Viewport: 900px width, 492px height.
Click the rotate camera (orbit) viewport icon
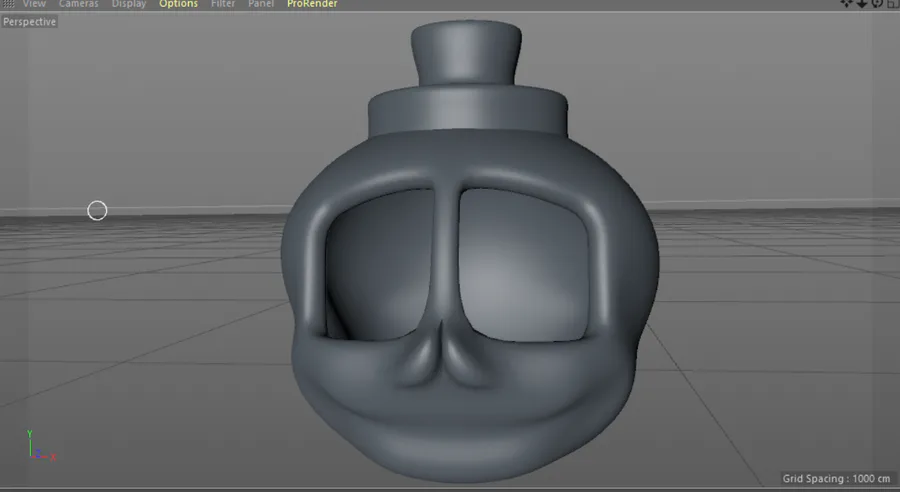pos(877,3)
